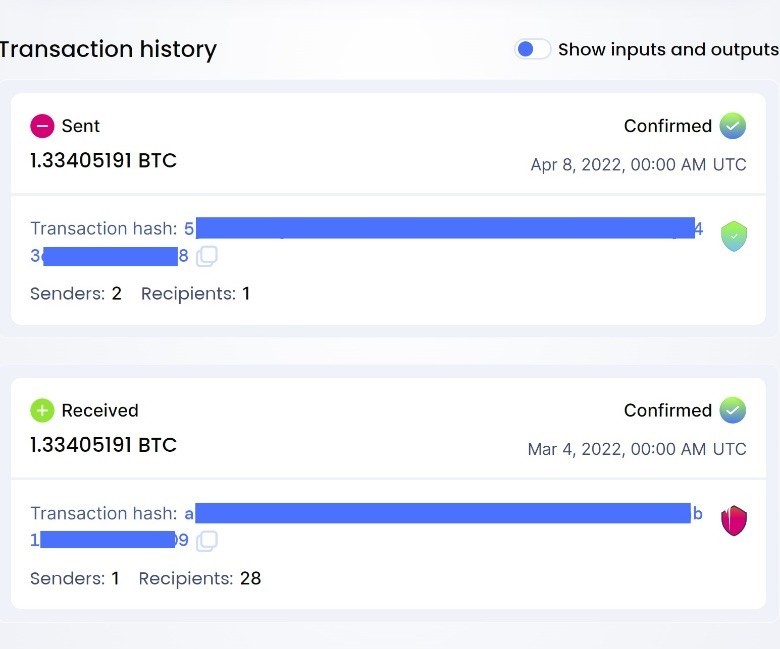Viewport: 780px width, 649px height.
Task: Click the Transaction history heading
Action: (108, 49)
